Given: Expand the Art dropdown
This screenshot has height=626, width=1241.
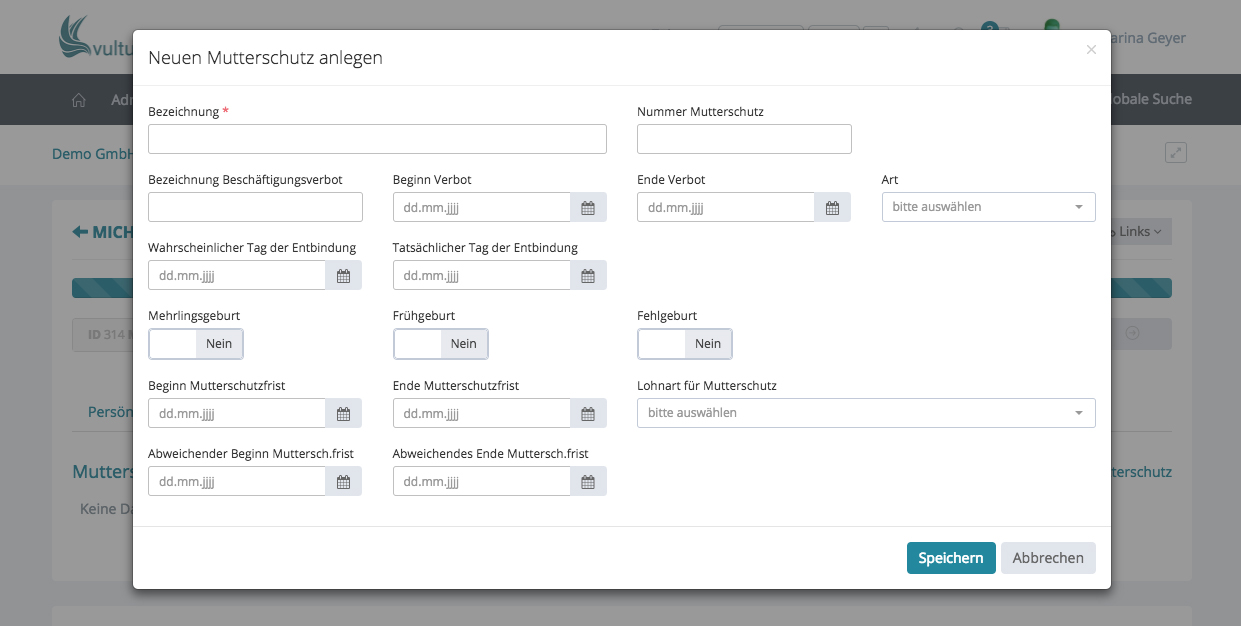Looking at the screenshot, I should click(x=988, y=207).
